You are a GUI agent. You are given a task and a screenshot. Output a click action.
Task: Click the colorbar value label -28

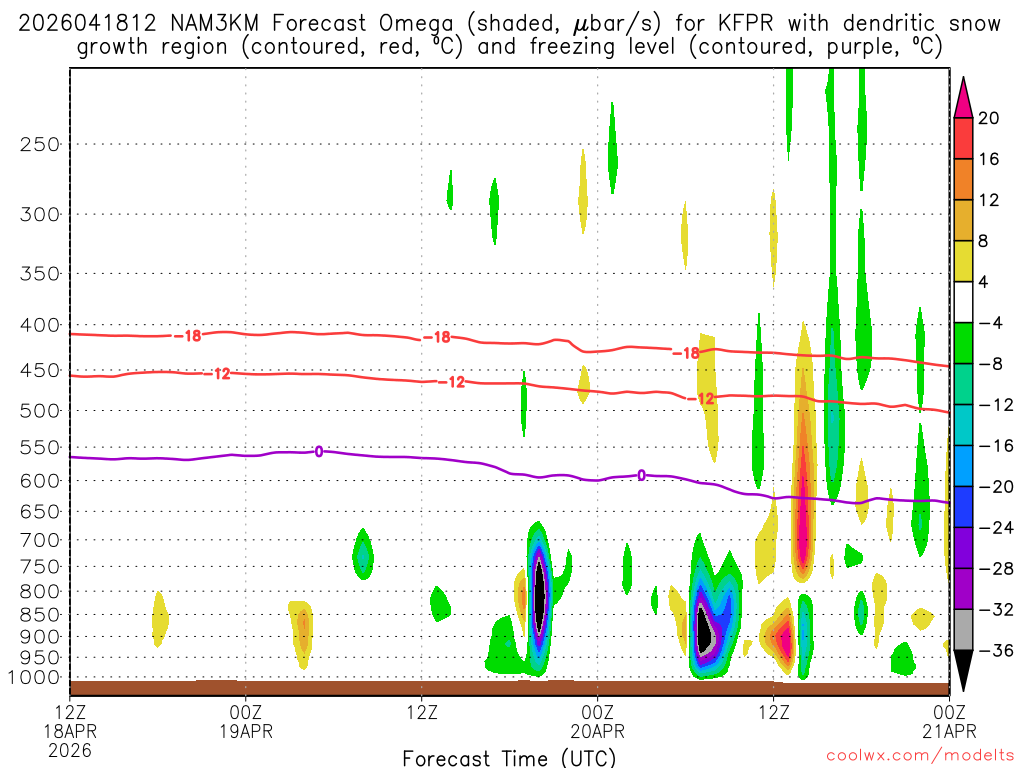point(996,569)
